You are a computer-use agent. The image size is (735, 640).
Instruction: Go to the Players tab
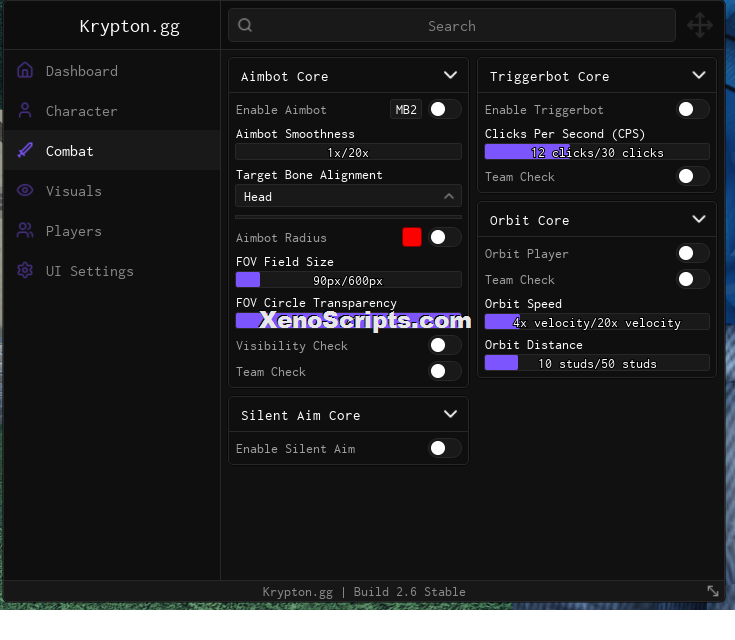coord(112,231)
